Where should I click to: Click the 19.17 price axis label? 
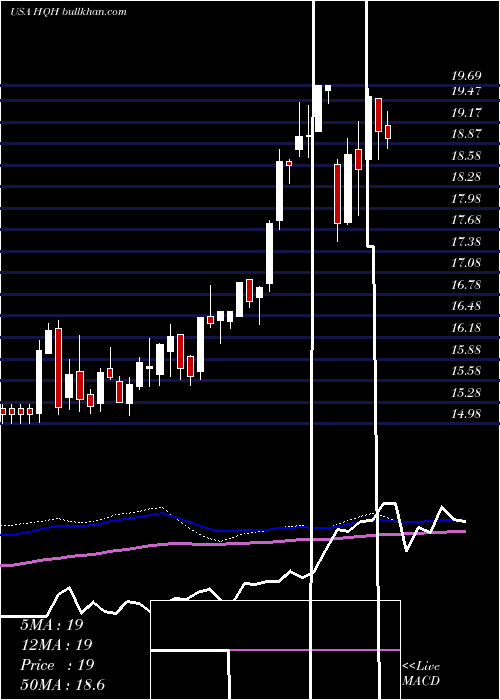467,112
